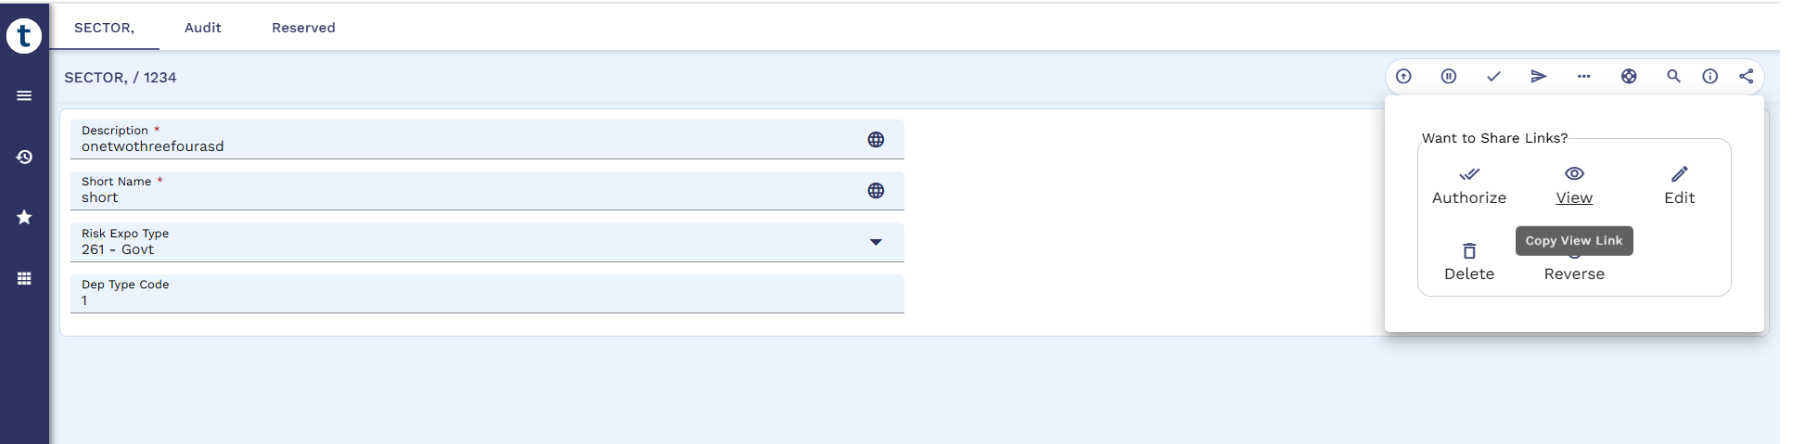Copy the Delete share link
This screenshot has width=1795, height=444.
[1468, 262]
